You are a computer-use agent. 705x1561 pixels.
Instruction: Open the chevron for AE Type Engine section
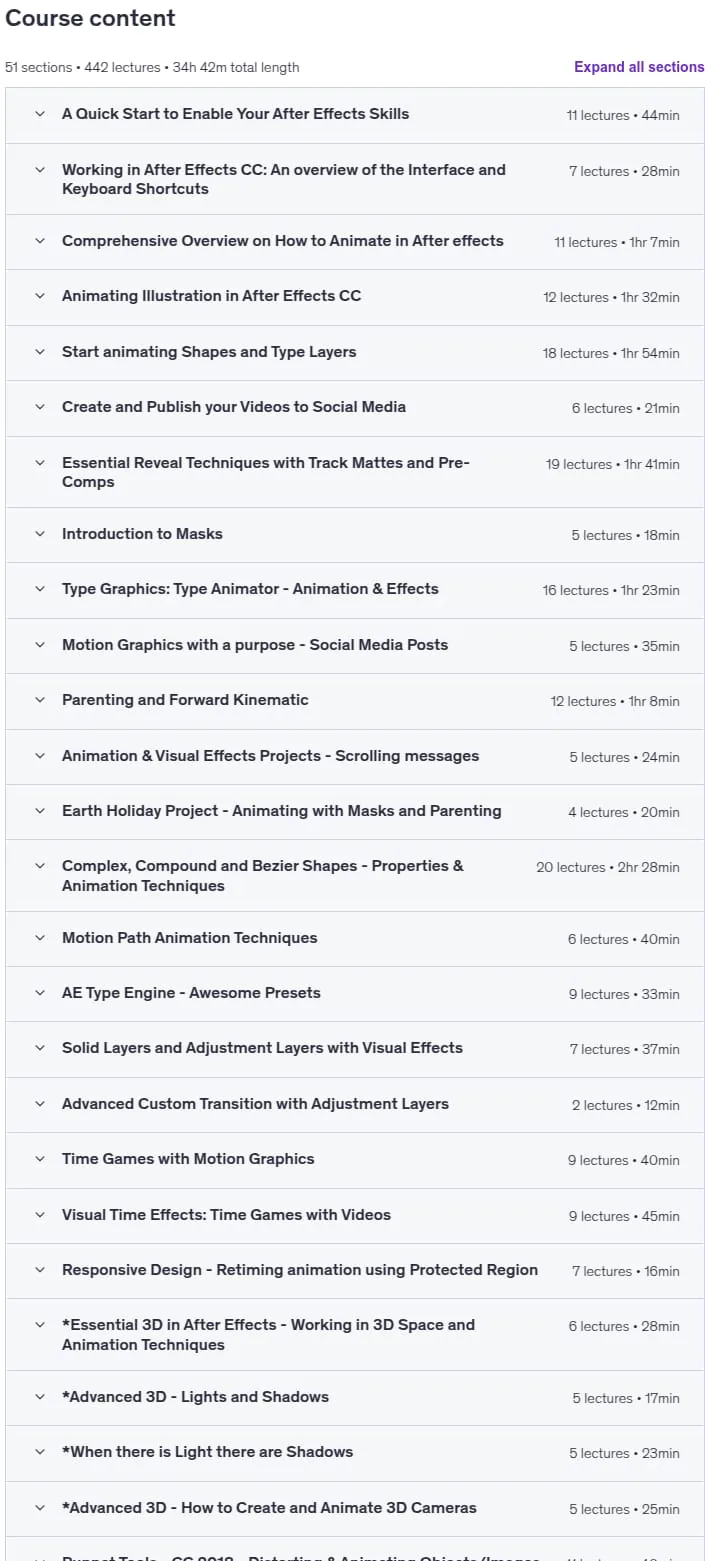click(x=40, y=993)
